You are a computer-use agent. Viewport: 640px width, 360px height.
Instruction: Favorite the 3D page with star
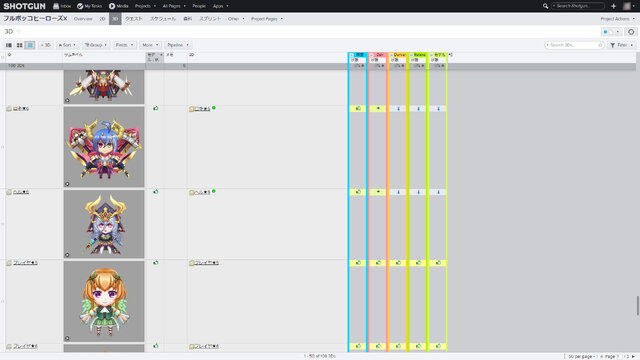point(19,32)
